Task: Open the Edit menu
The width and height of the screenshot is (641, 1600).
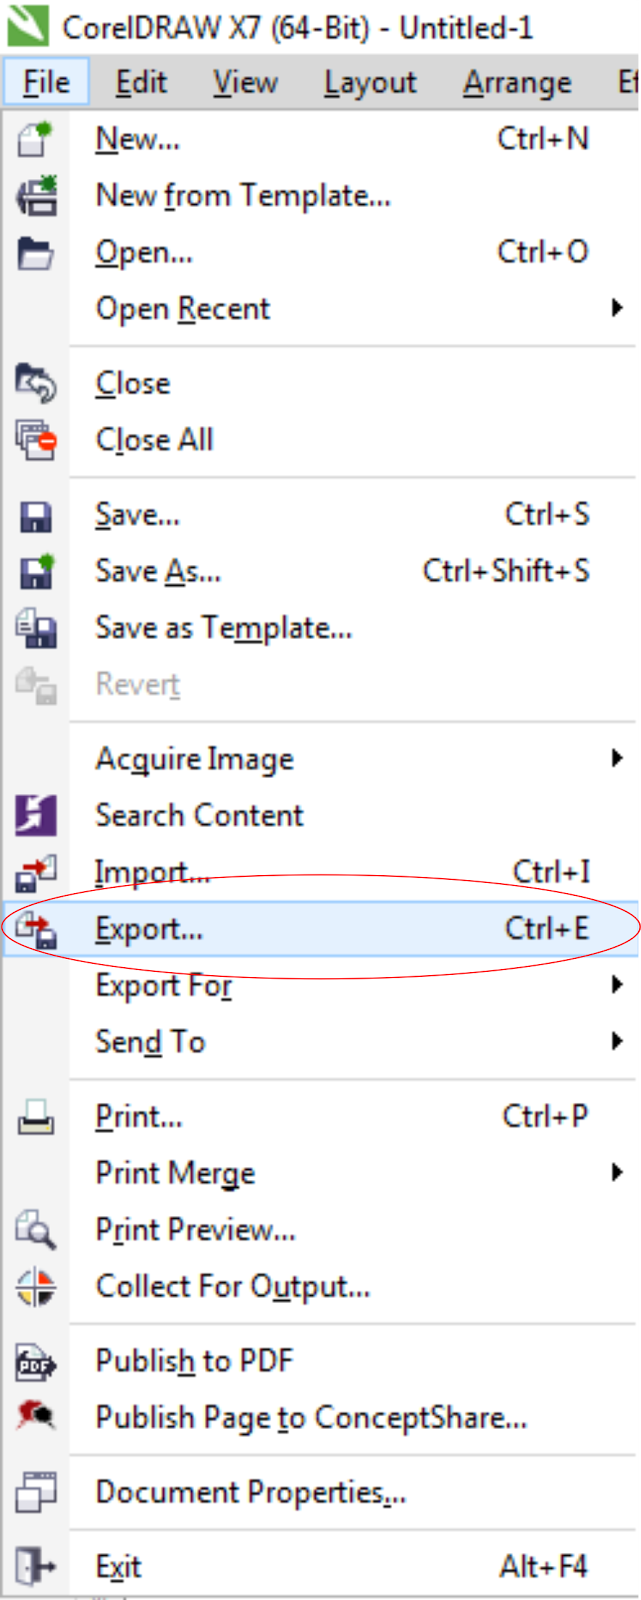Action: click(x=140, y=83)
